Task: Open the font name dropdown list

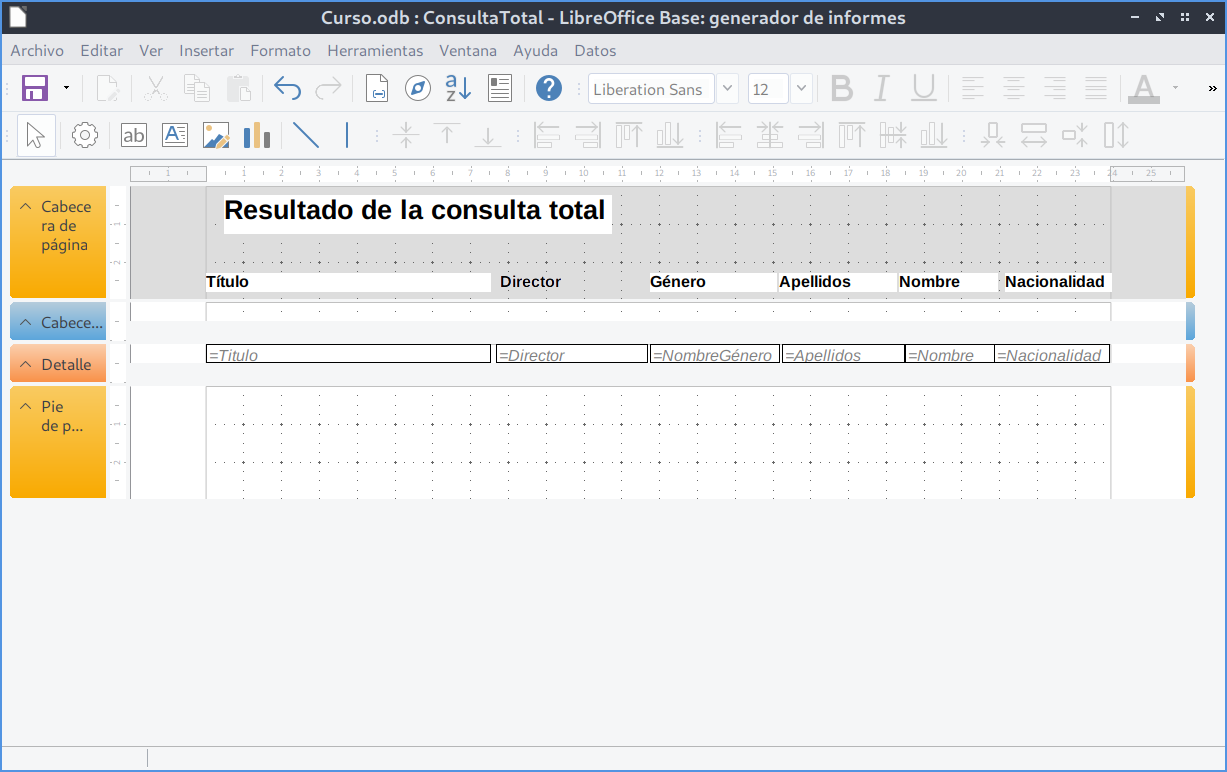Action: 728,89
